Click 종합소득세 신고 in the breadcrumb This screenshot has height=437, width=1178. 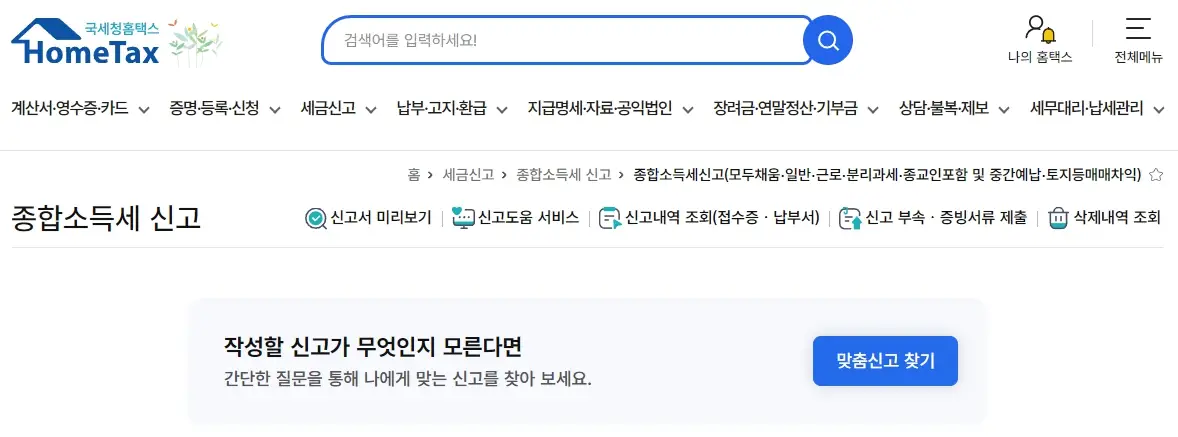click(x=563, y=175)
